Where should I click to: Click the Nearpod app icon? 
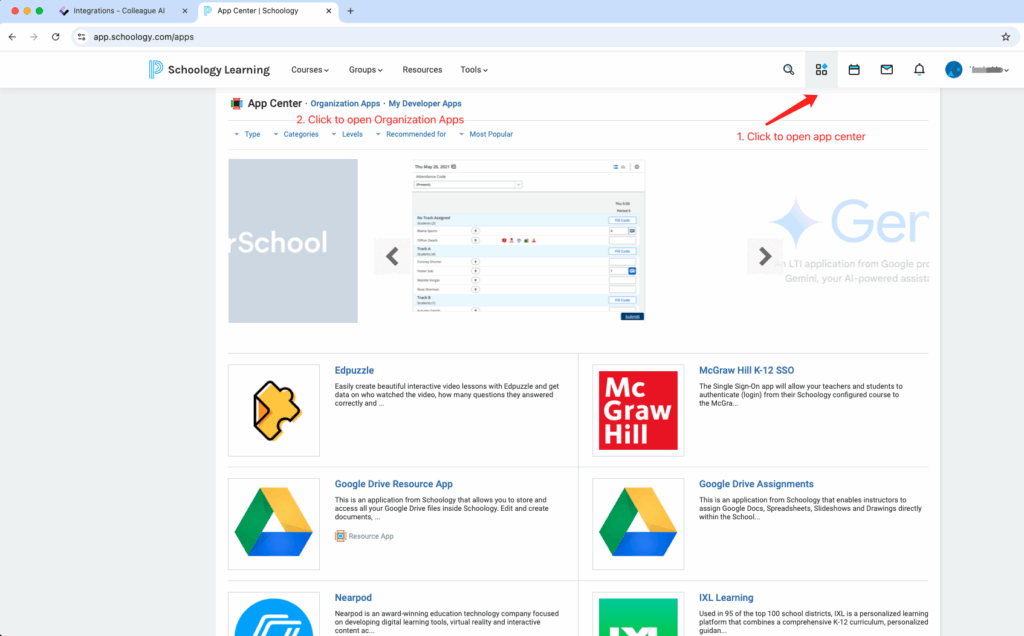[273, 614]
